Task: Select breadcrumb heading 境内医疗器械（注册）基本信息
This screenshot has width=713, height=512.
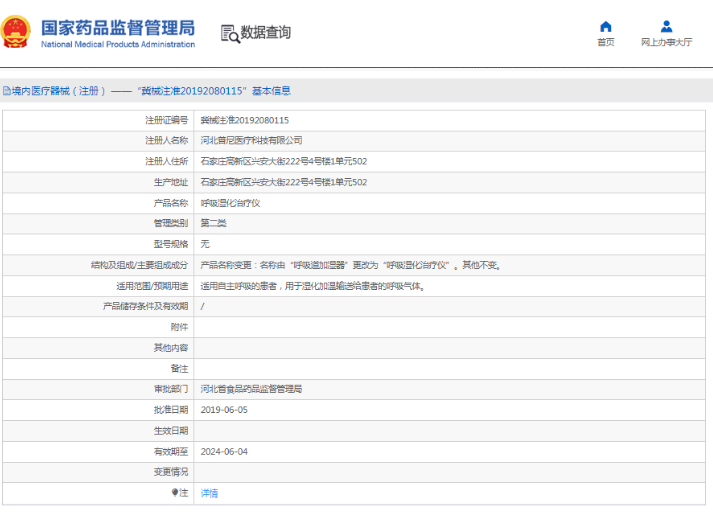Action: (151, 91)
